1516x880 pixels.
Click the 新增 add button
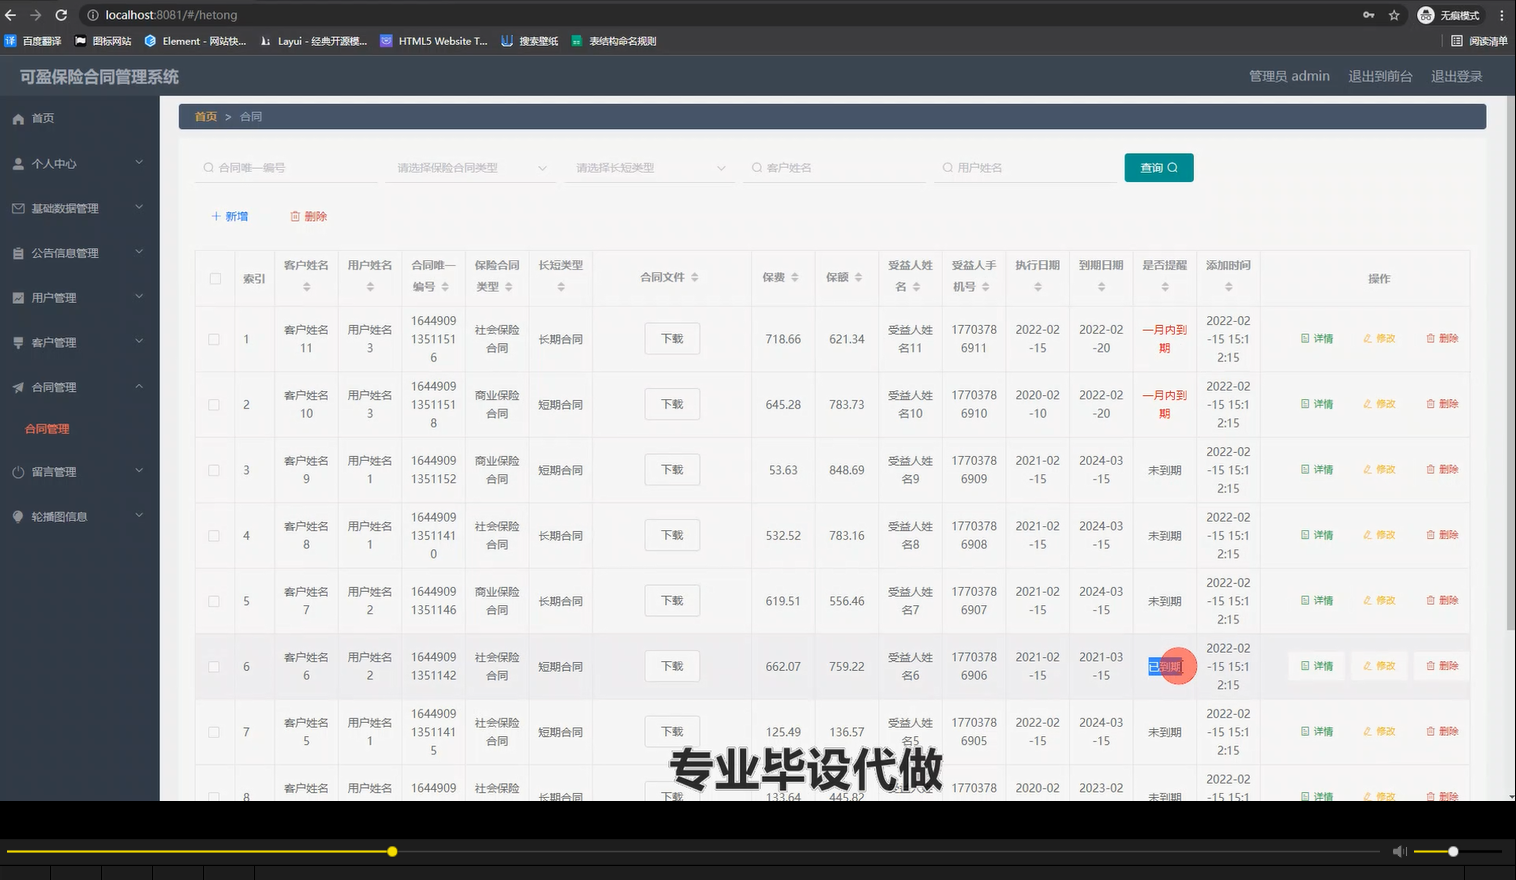tap(229, 216)
